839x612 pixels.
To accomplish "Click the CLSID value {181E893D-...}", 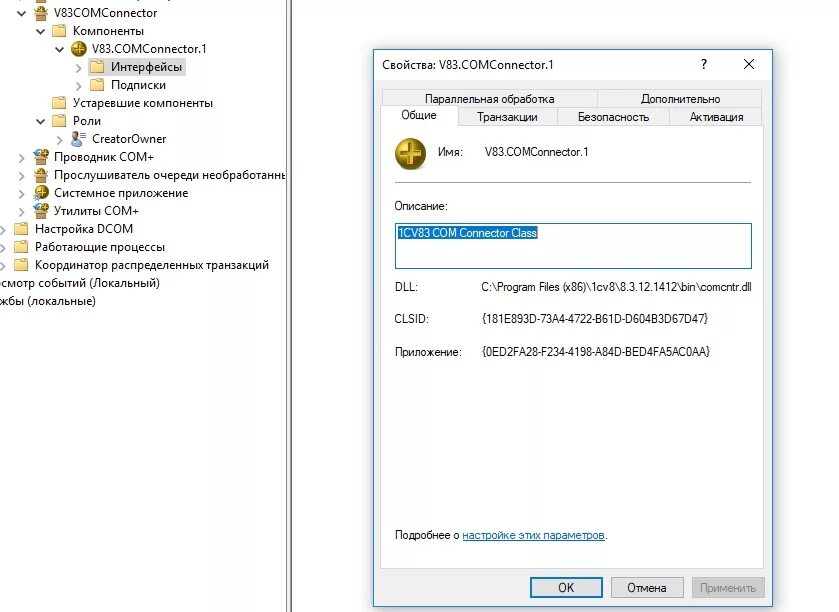I will tap(594, 319).
